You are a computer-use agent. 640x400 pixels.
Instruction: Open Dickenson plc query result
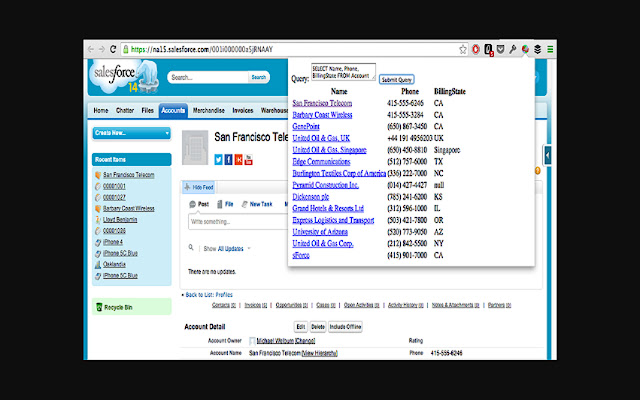click(311, 197)
